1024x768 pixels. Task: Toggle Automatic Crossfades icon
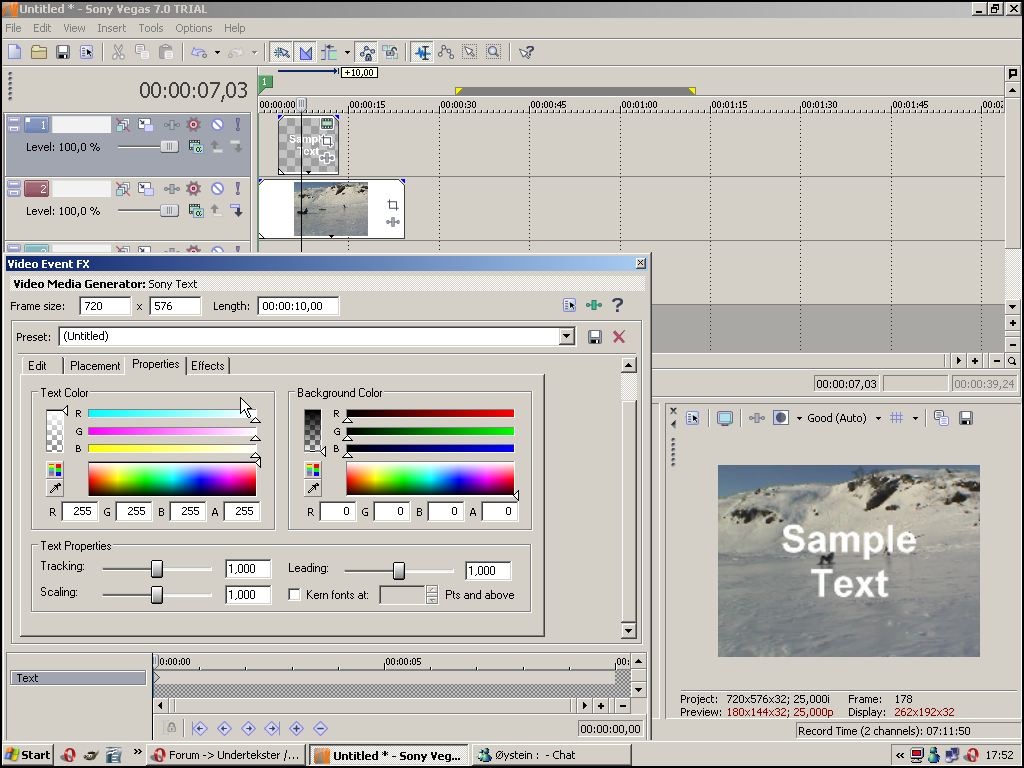(x=305, y=52)
